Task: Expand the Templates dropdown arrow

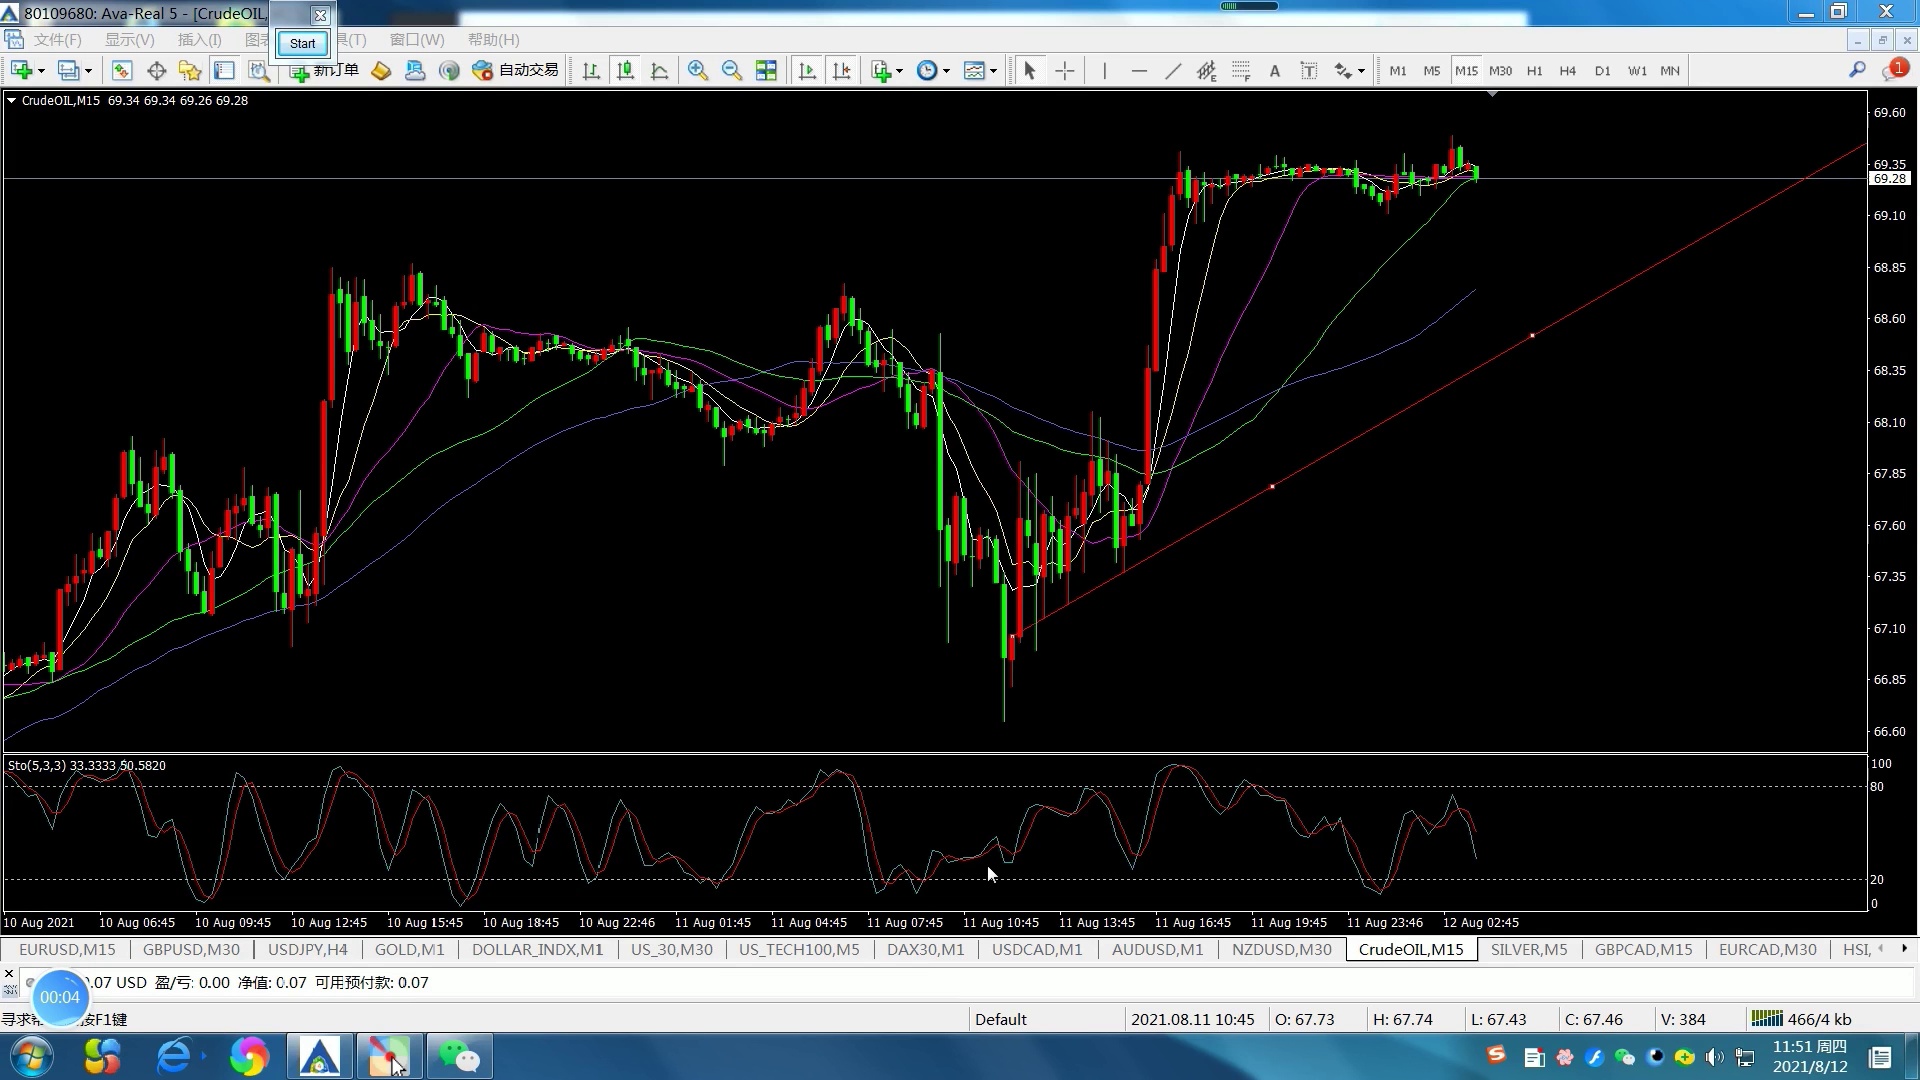Action: click(993, 71)
